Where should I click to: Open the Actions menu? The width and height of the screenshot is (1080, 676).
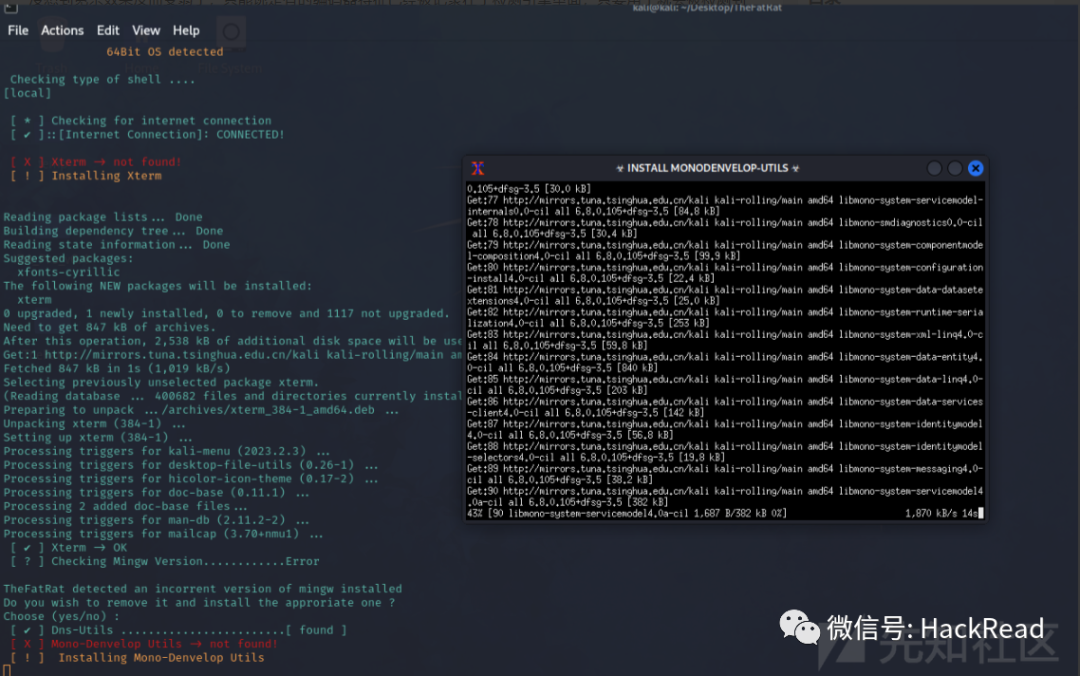pyautogui.click(x=62, y=30)
